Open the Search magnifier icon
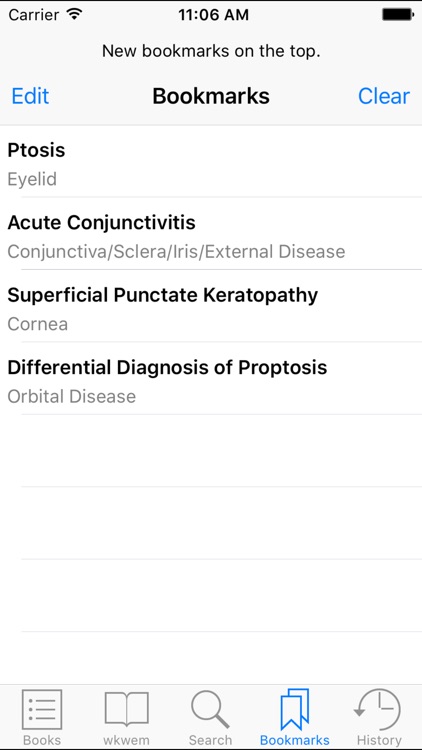Screen dimensions: 422x750 coord(210,710)
